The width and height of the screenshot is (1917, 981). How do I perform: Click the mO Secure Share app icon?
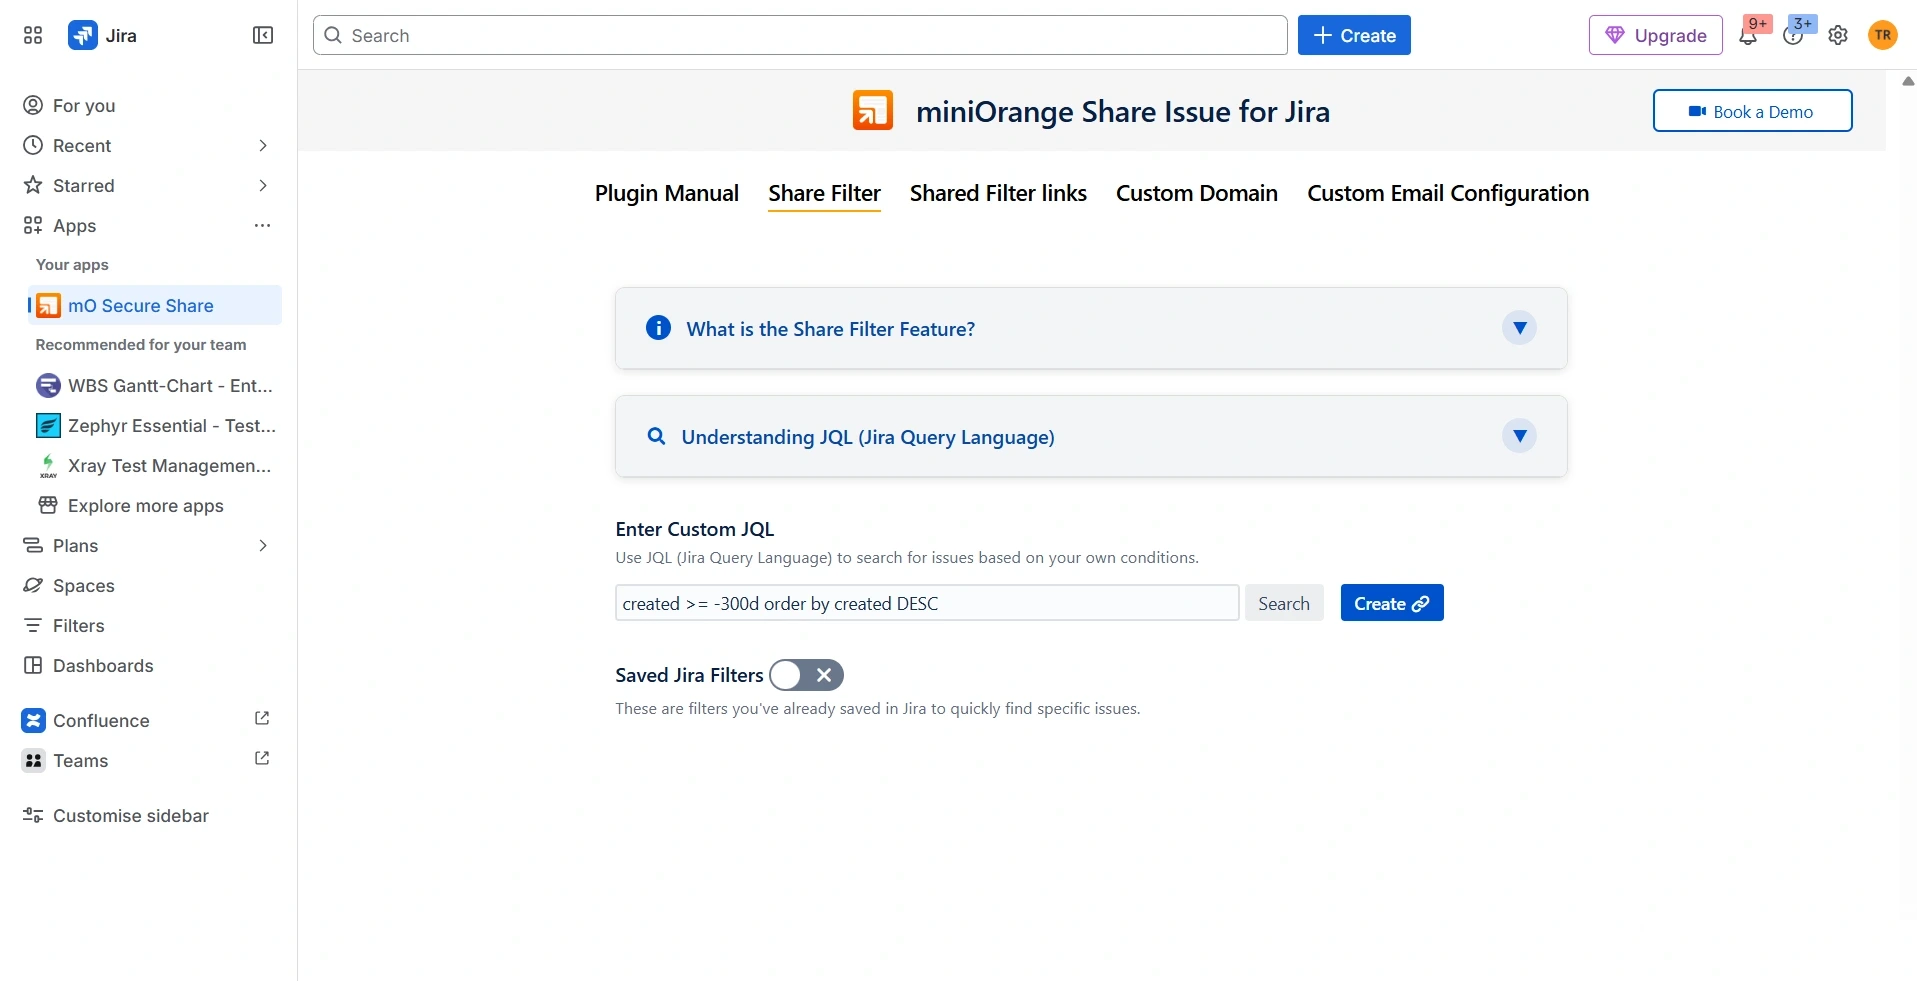pos(48,306)
